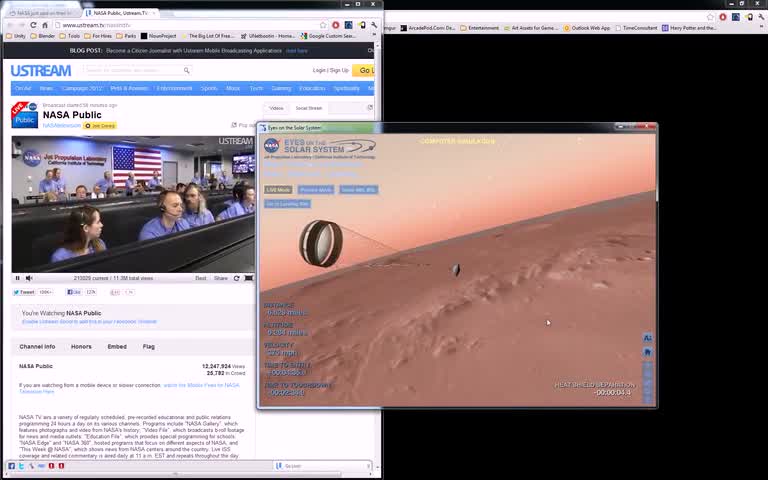Switch to the NASA Public Ustream tab

[x=120, y=13]
